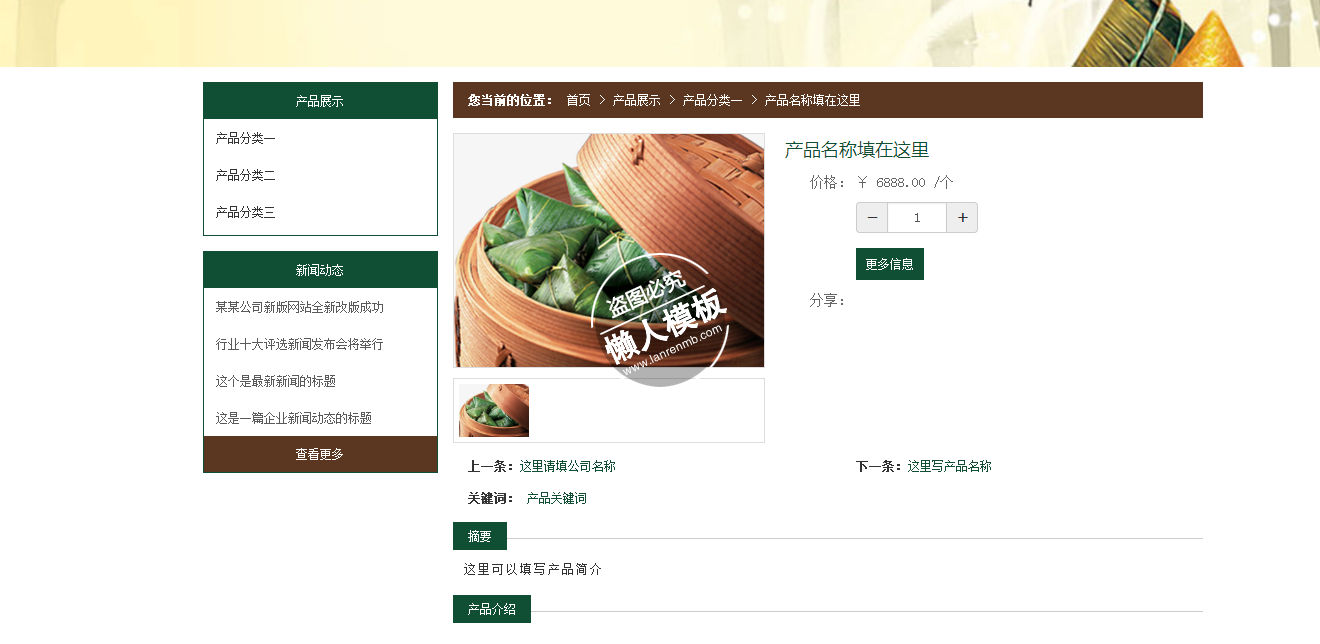The image size is (1320, 644).
Task: Open 产品分类一 breadcrumb link
Action: (712, 100)
